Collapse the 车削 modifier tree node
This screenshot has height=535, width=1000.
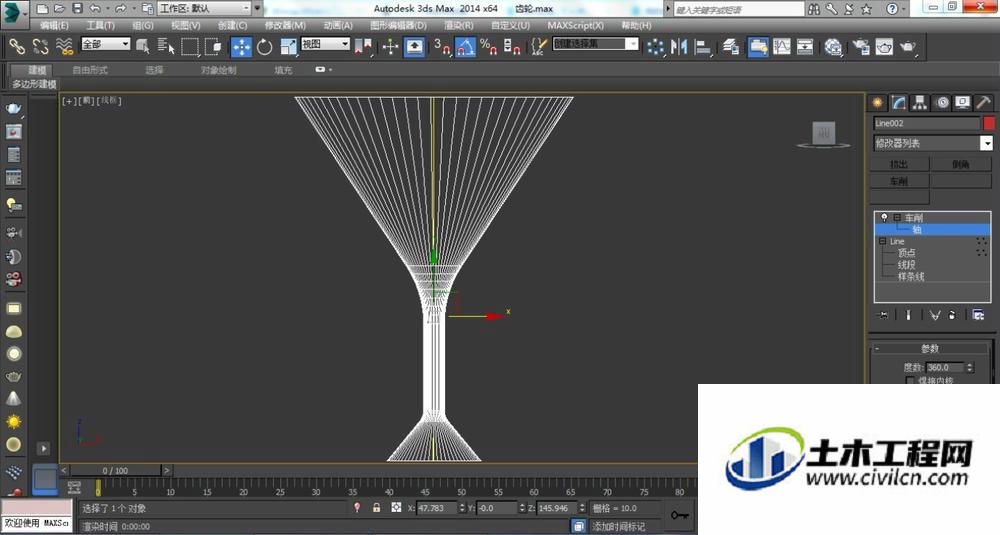[x=897, y=217]
